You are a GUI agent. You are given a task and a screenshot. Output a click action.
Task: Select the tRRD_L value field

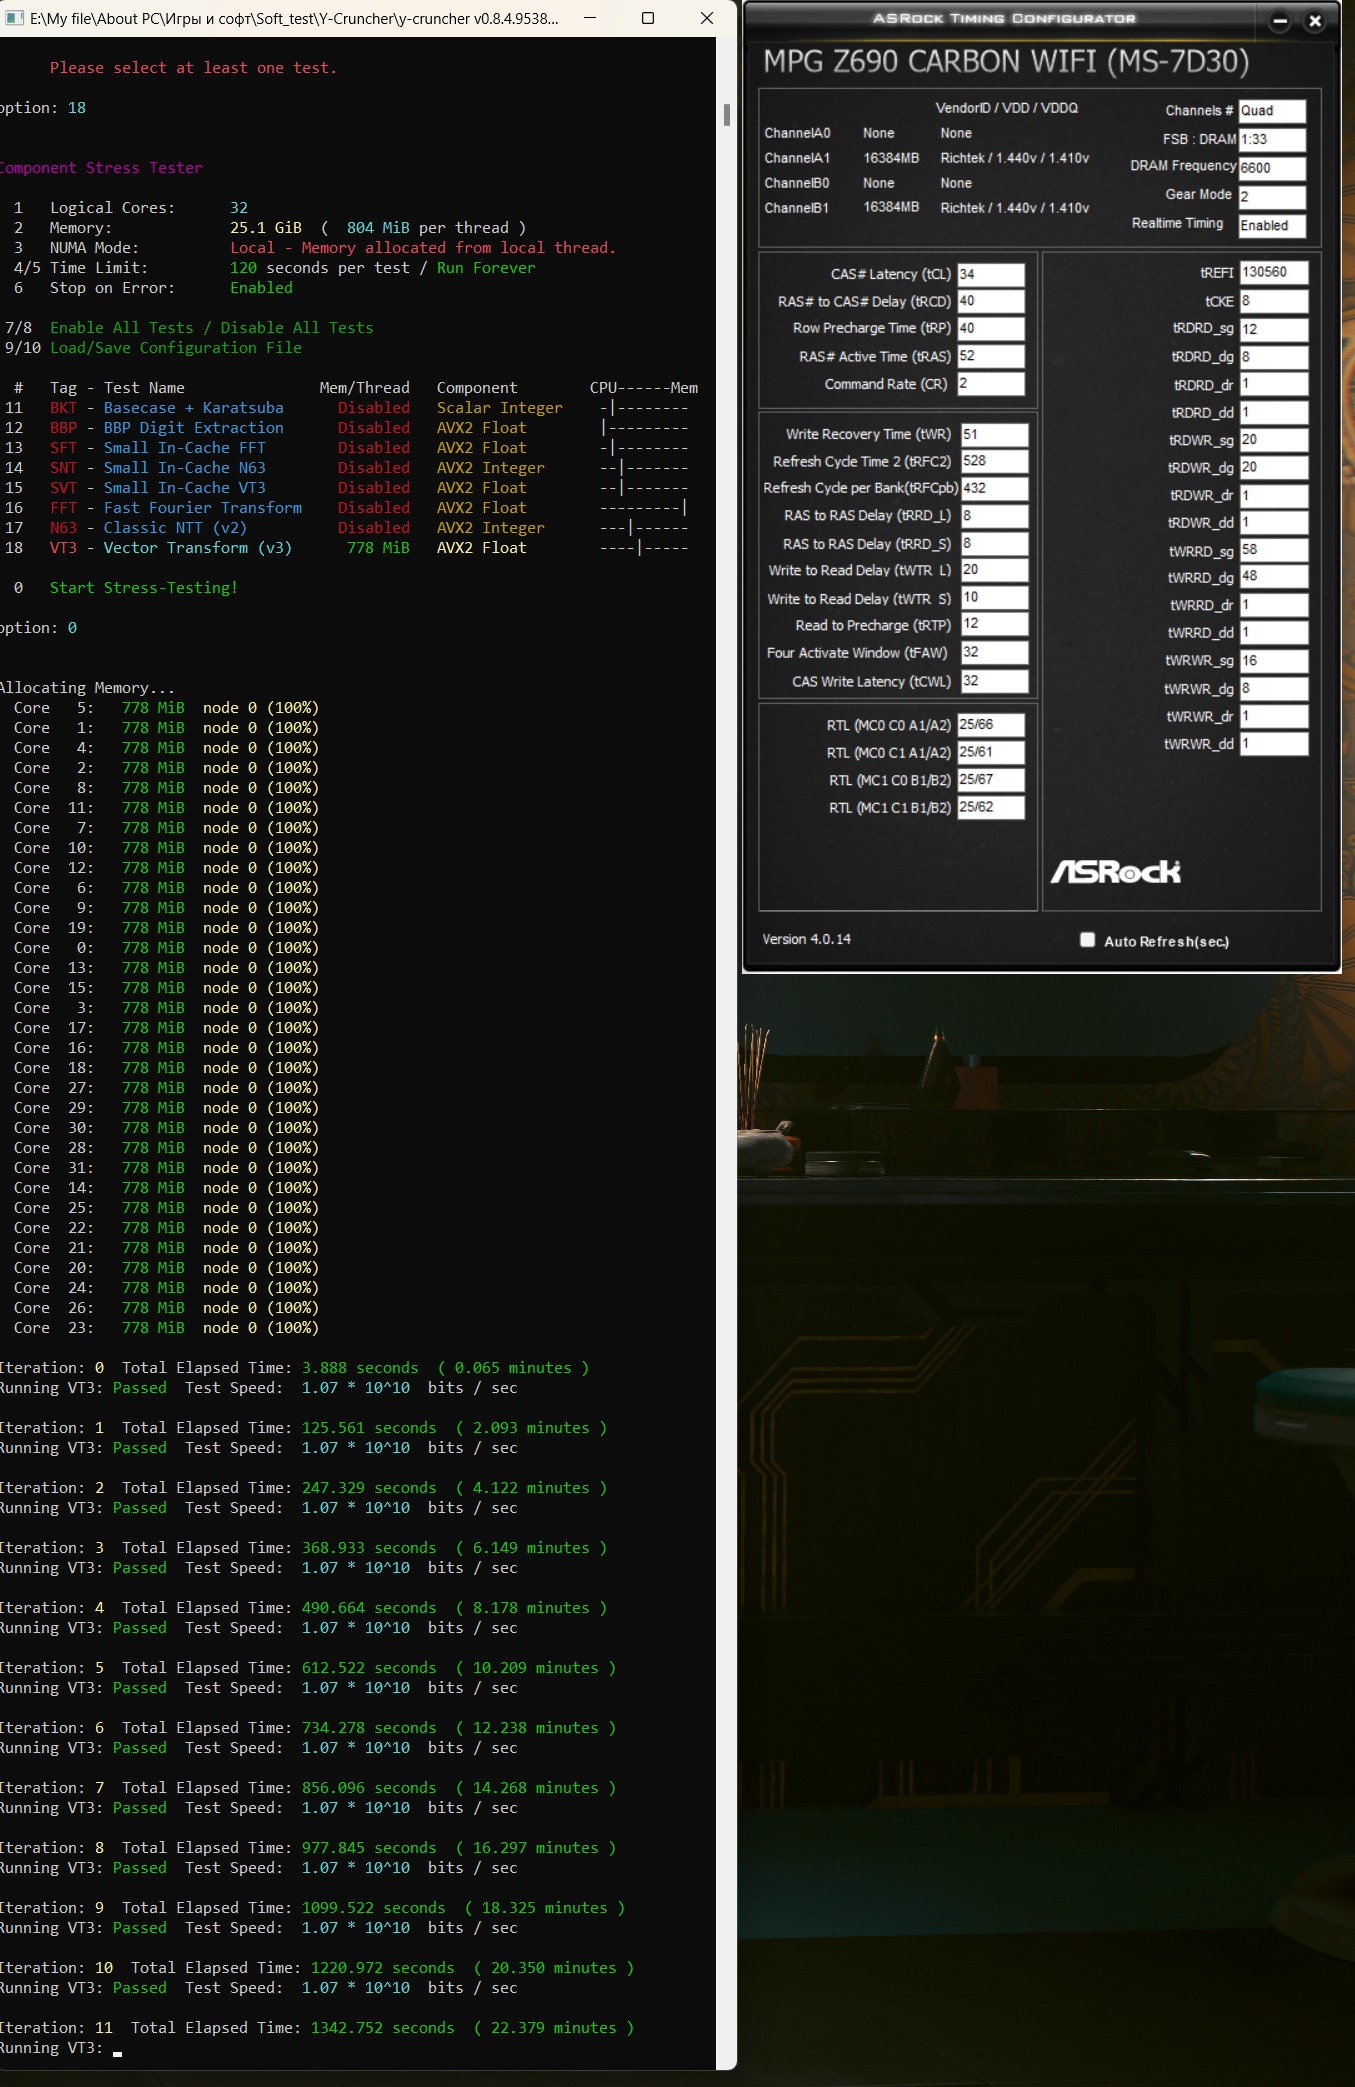point(995,516)
